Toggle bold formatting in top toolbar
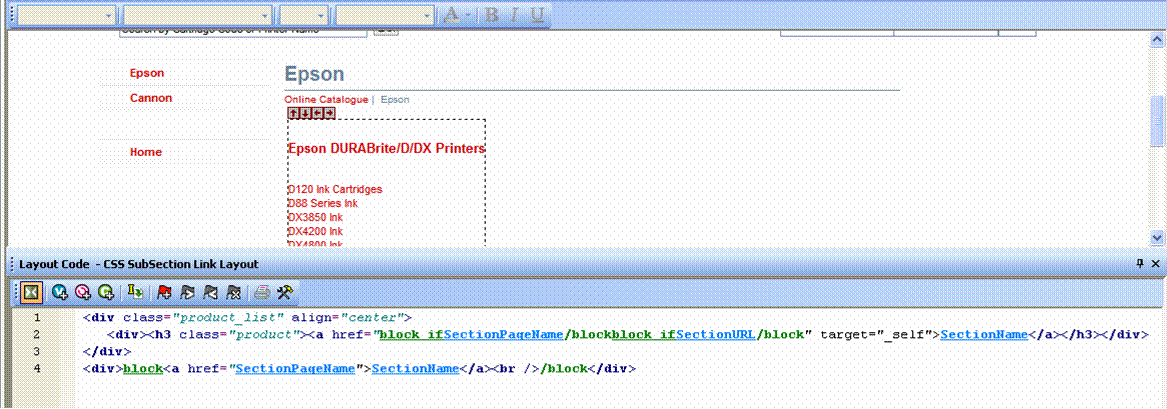The width and height of the screenshot is (1167, 409). [x=492, y=15]
